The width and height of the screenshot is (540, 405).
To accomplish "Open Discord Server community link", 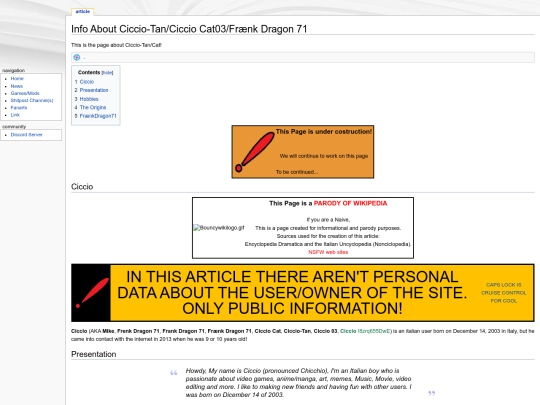I will pyautogui.click(x=27, y=135).
